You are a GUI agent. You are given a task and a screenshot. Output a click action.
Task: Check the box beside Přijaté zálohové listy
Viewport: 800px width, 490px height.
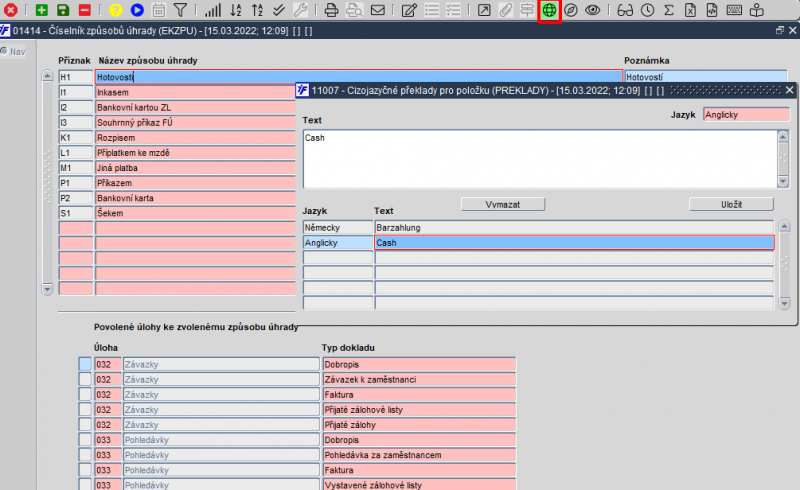(x=85, y=409)
